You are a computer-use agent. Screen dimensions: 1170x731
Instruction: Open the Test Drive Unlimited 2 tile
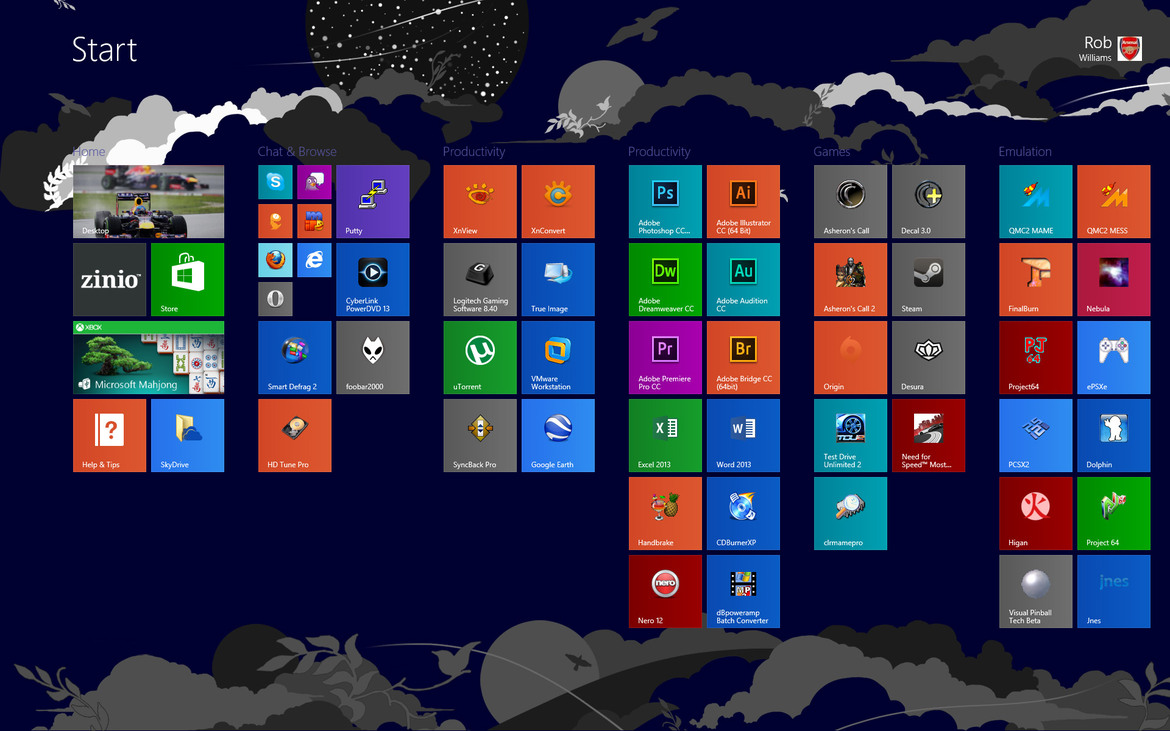(x=851, y=436)
